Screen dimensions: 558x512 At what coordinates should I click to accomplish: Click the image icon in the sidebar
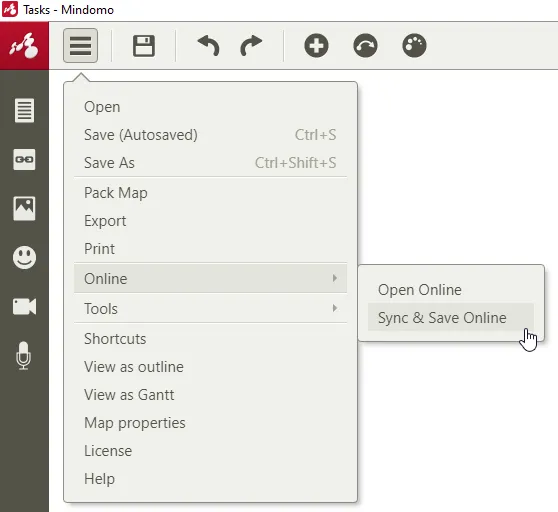pyautogui.click(x=24, y=209)
